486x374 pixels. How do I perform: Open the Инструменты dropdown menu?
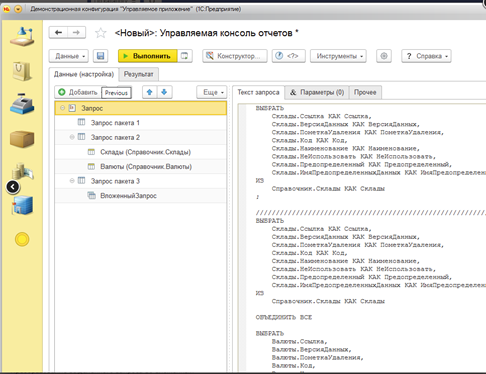click(x=338, y=56)
